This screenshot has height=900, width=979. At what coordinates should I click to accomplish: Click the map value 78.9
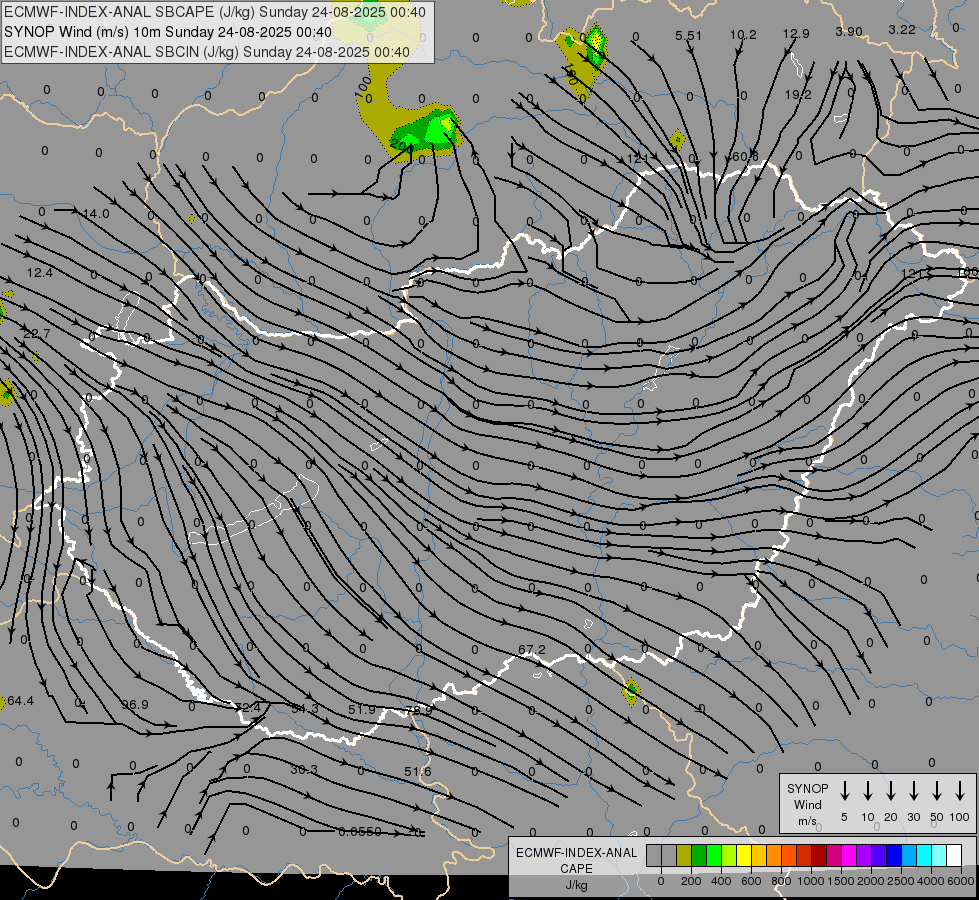click(418, 710)
